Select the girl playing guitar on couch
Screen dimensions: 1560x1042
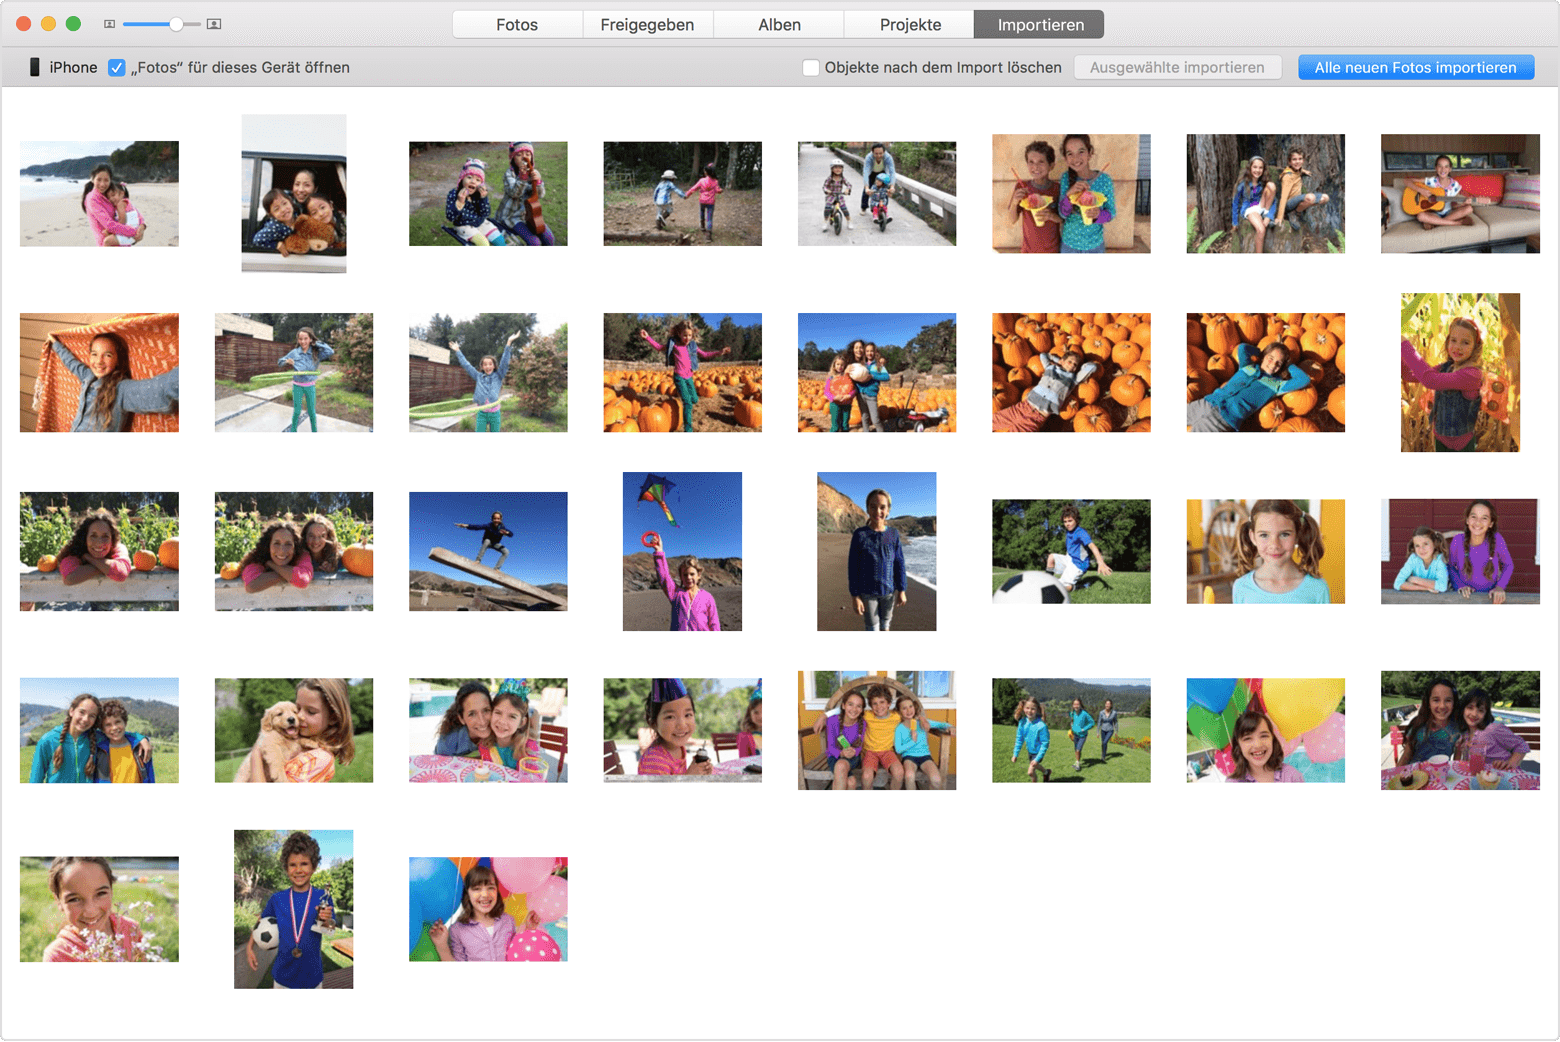tap(1460, 193)
